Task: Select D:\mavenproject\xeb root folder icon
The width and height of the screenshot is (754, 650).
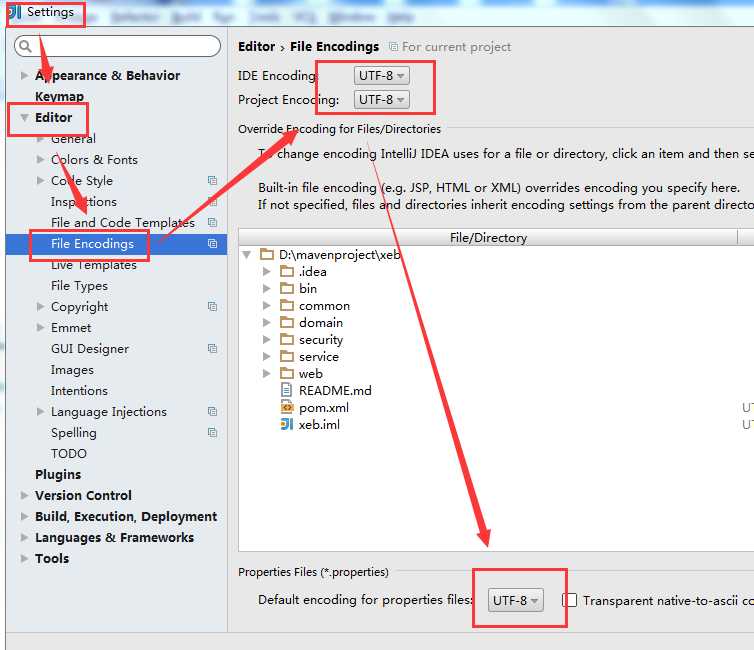Action: [267, 254]
